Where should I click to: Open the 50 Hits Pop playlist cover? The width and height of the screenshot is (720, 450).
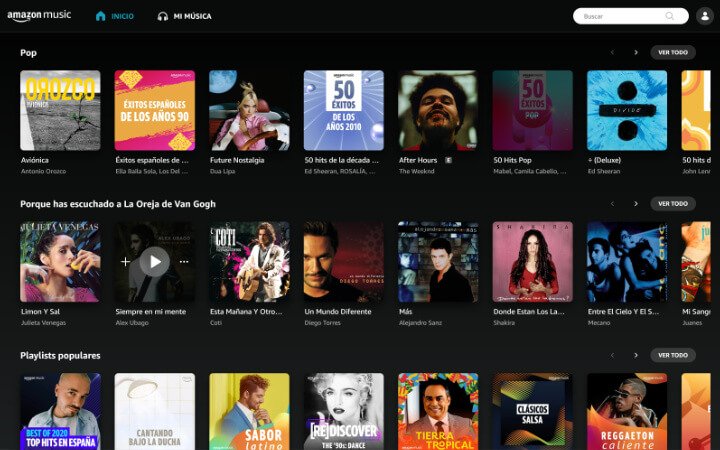click(533, 110)
